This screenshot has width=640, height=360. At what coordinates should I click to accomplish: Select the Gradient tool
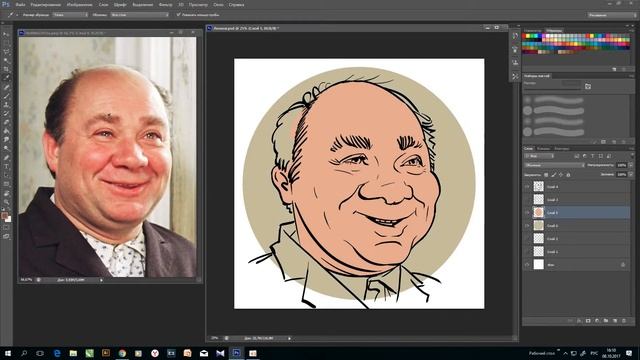[6, 131]
